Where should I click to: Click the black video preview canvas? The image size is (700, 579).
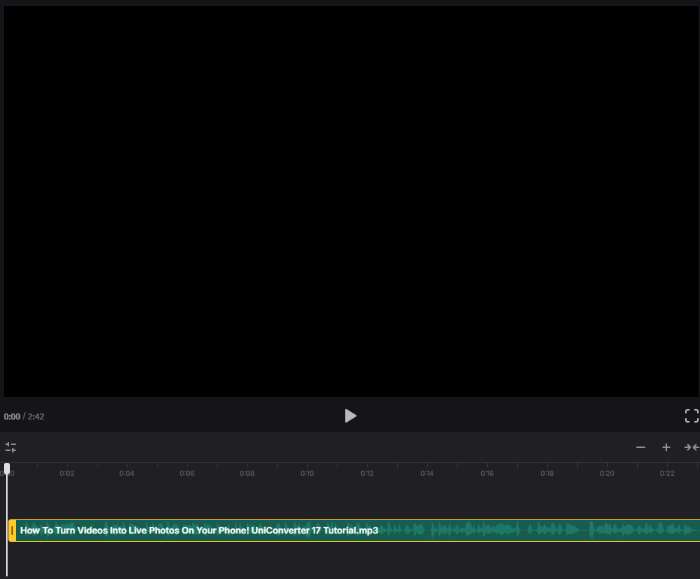click(x=350, y=200)
